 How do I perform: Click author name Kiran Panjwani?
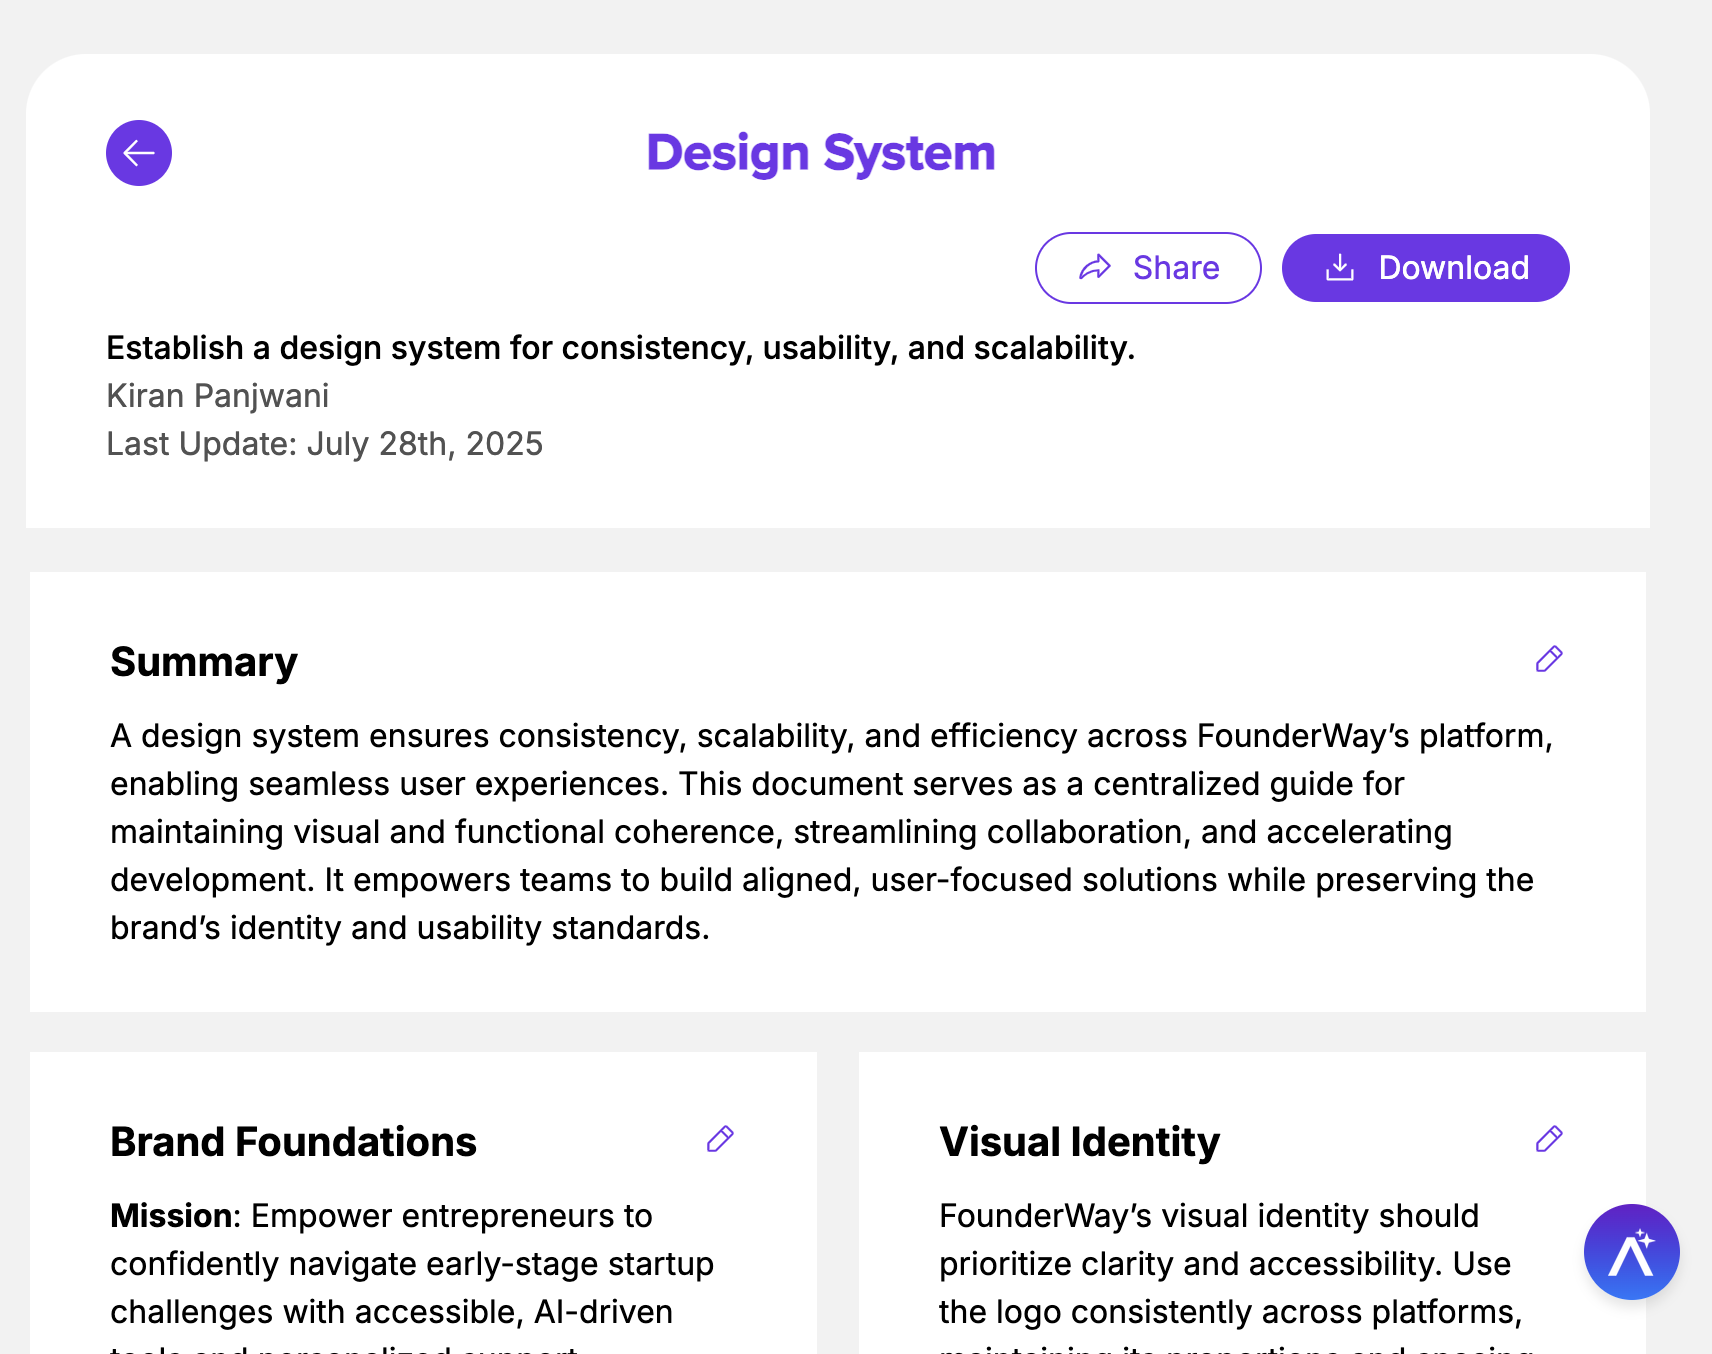pos(218,396)
